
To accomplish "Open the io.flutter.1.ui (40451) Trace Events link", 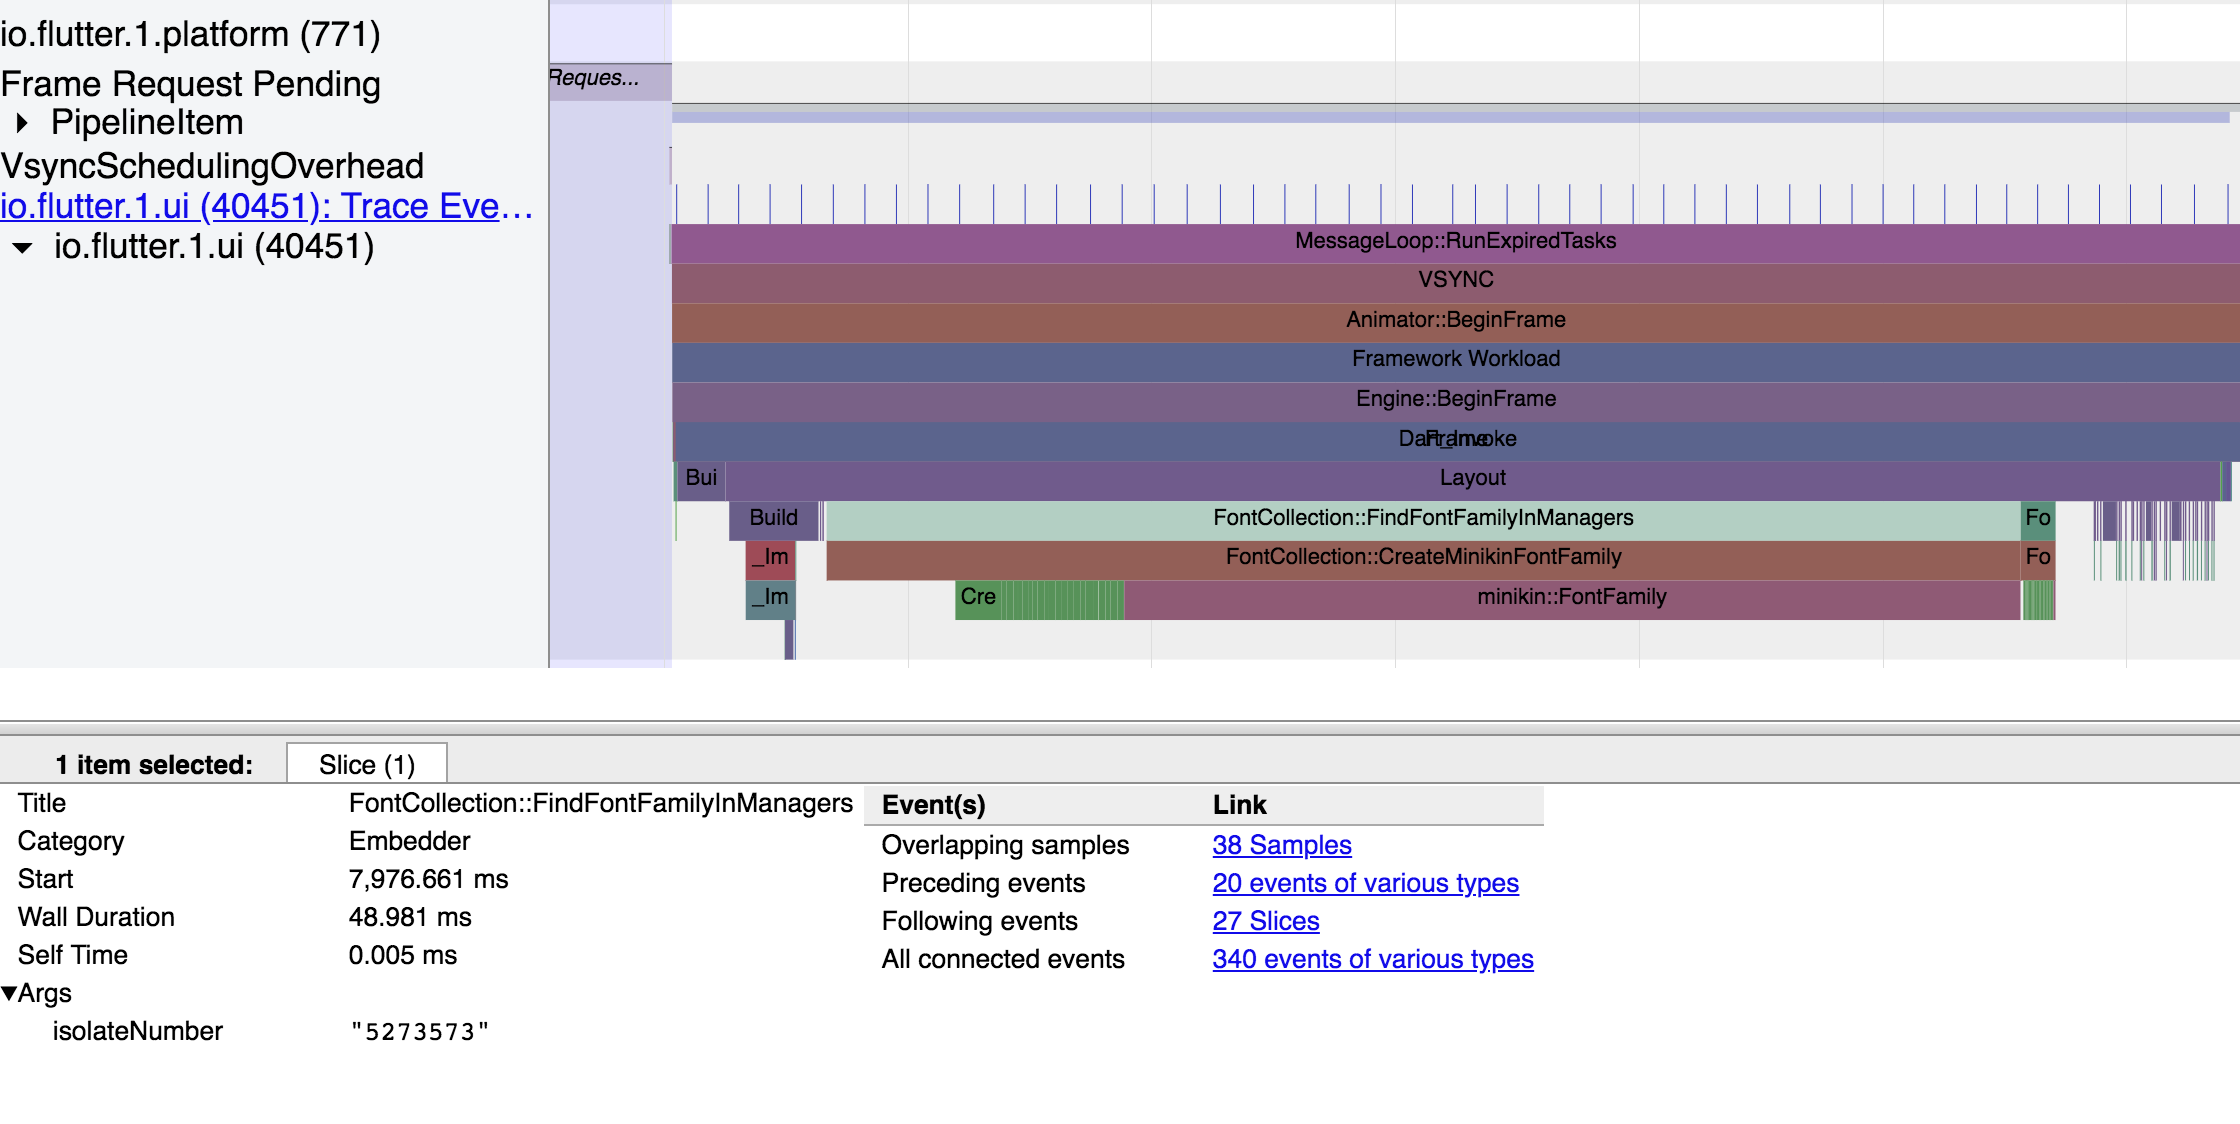I will coord(266,206).
